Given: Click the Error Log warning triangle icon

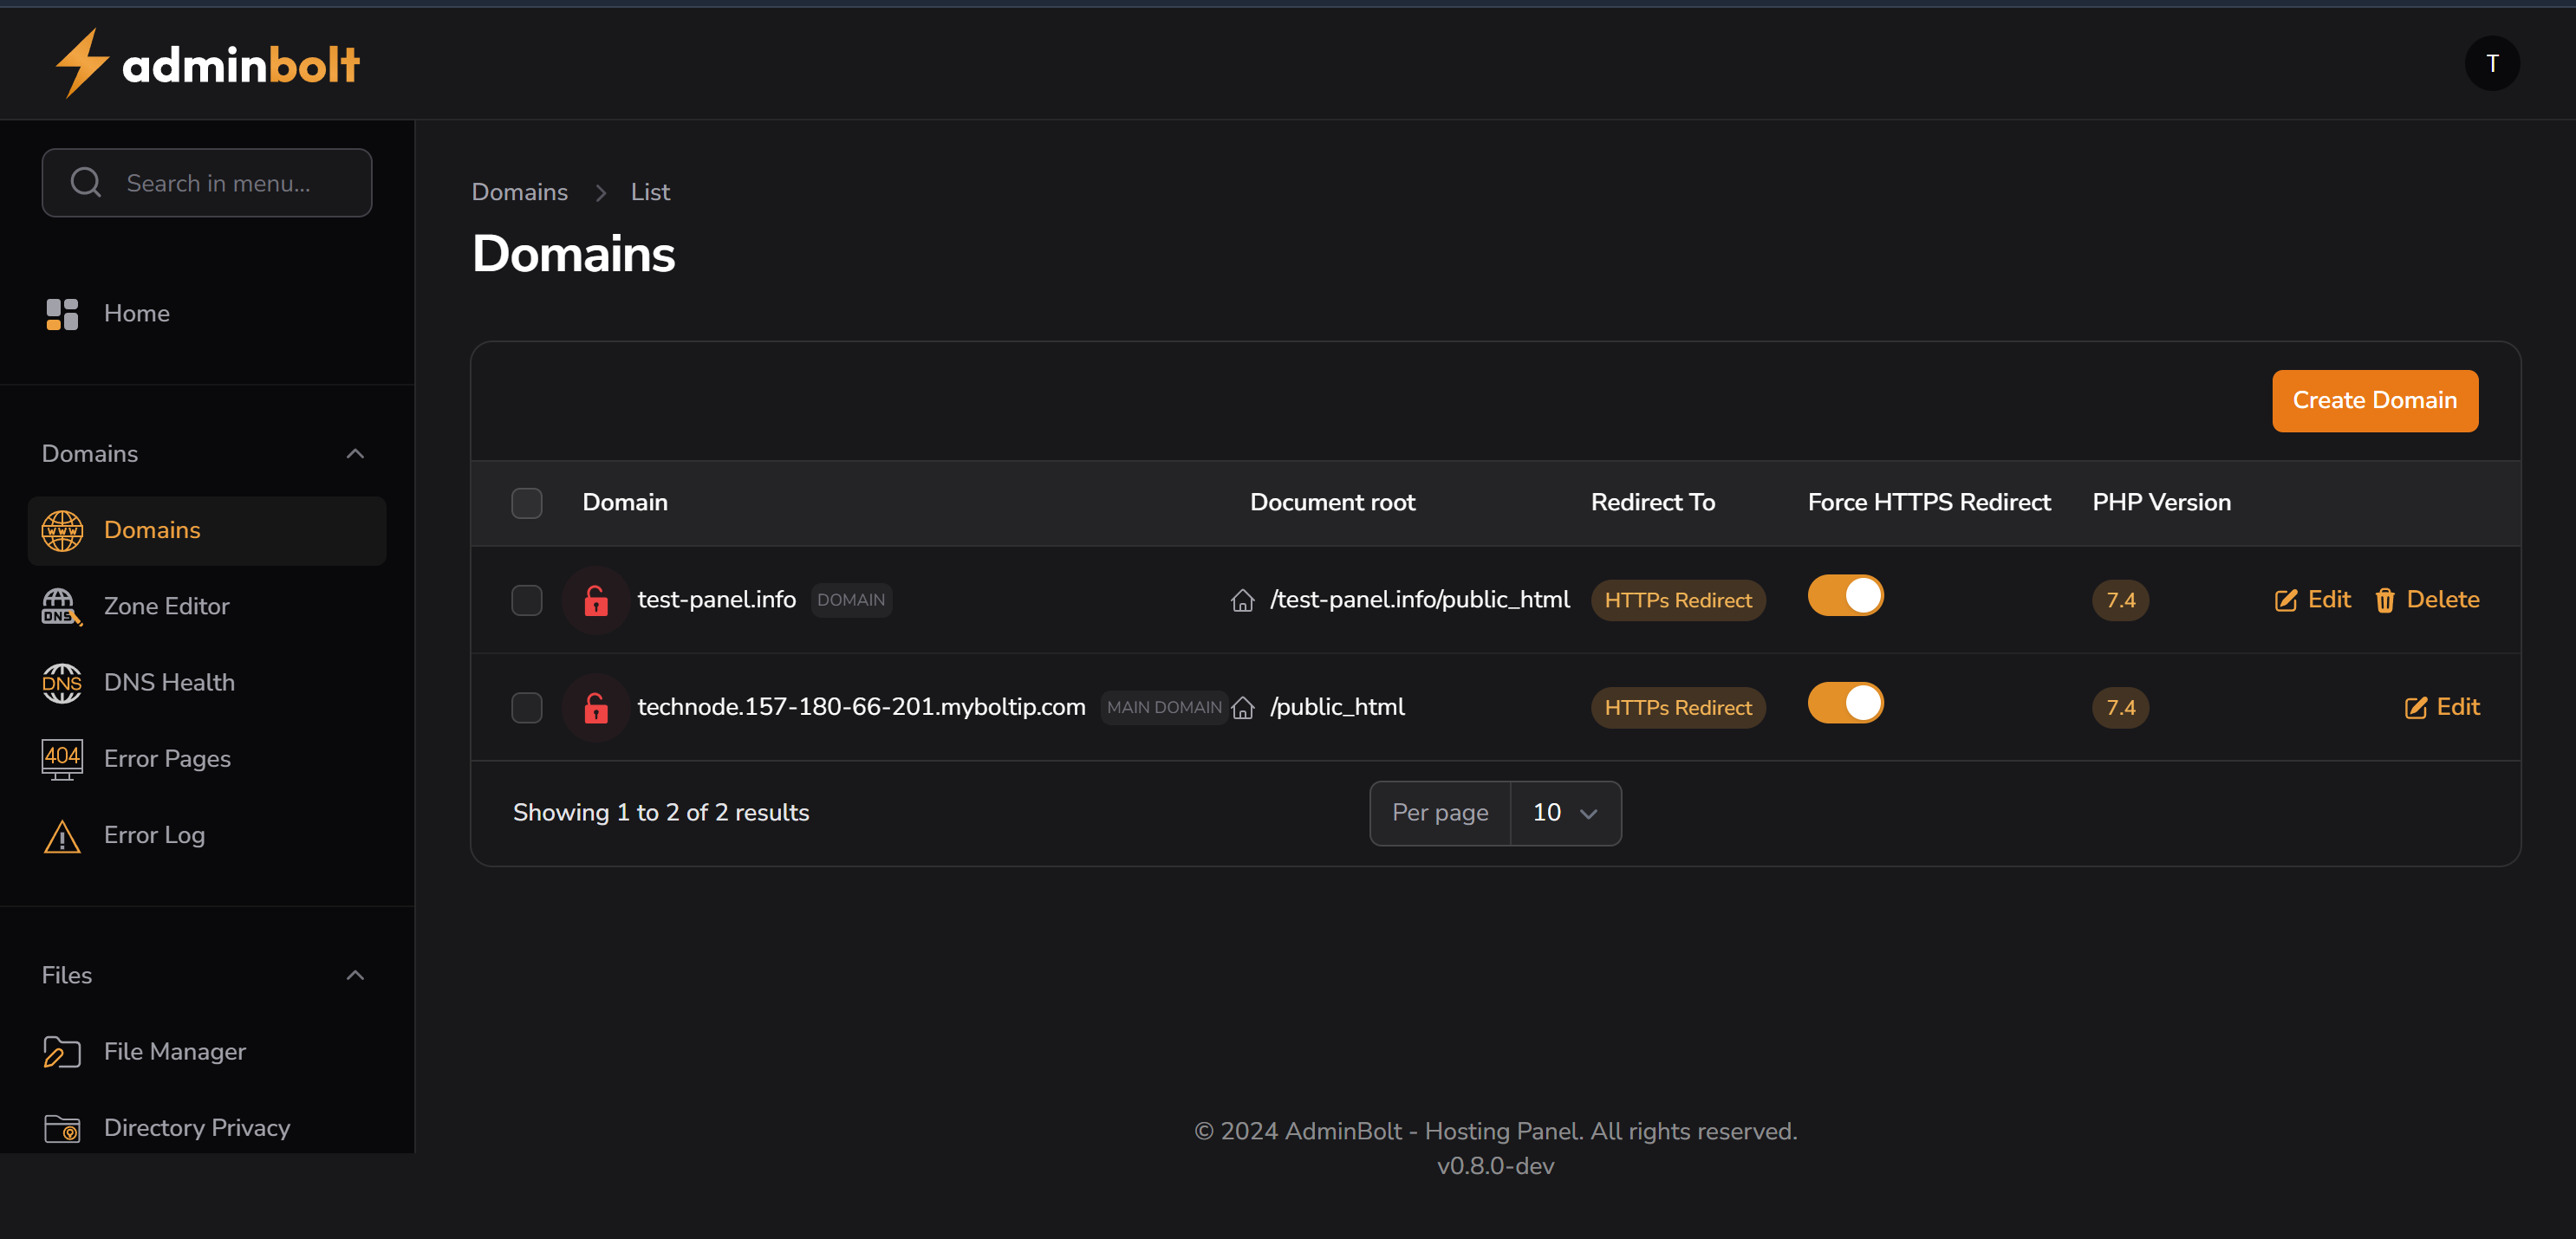Looking at the screenshot, I should (x=61, y=836).
